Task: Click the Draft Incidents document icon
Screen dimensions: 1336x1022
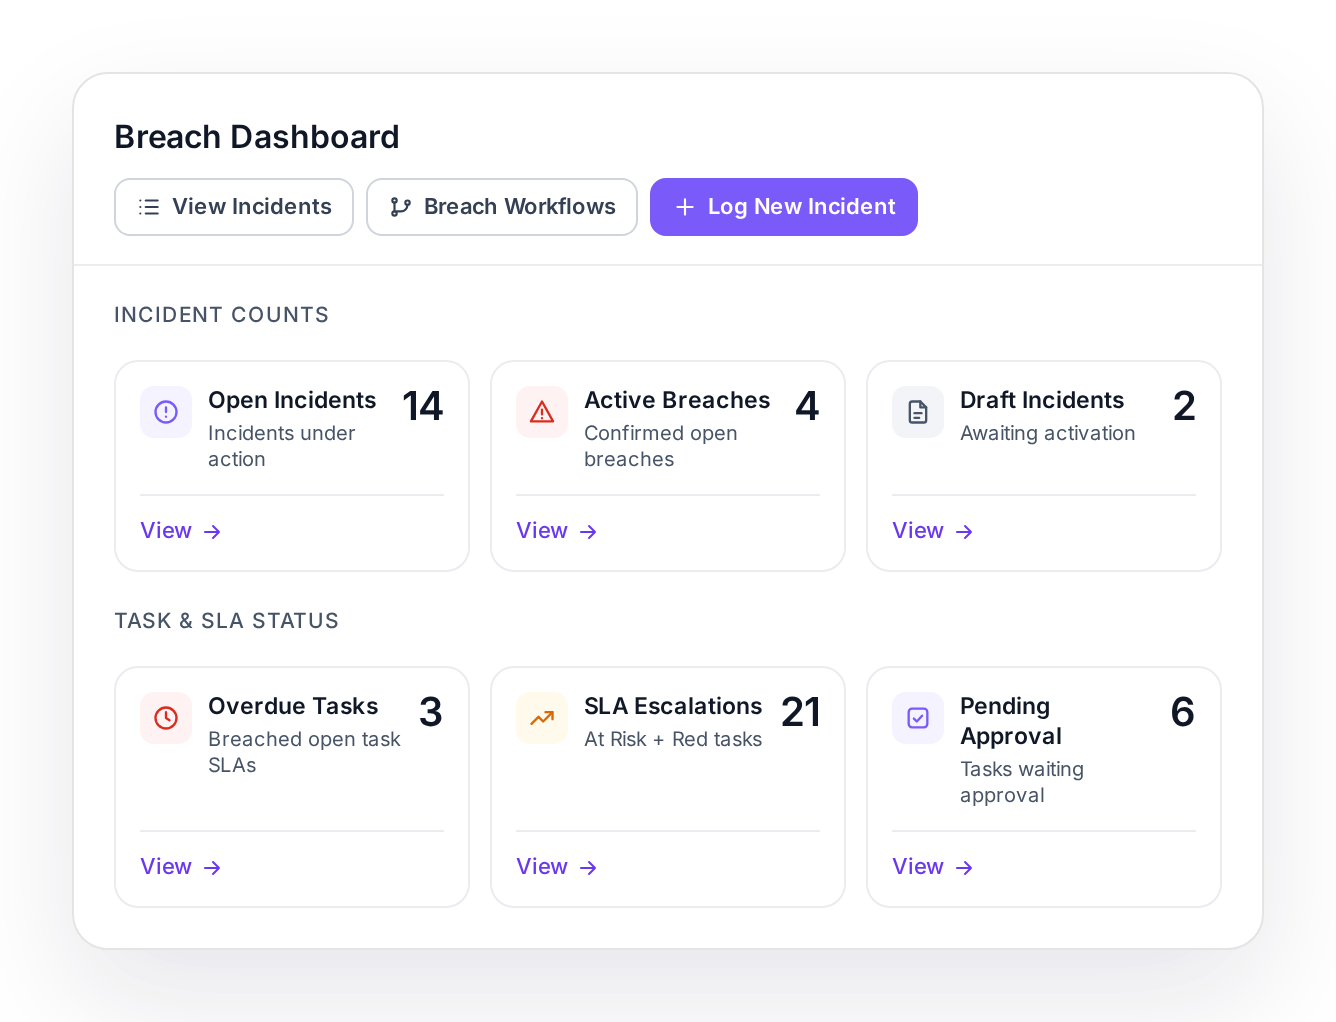Action: [x=918, y=412]
